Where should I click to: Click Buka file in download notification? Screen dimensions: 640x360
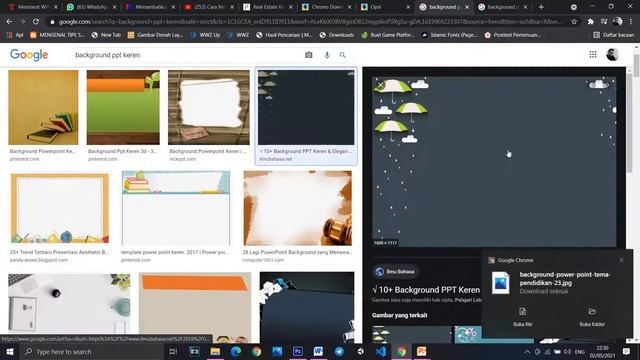522,317
